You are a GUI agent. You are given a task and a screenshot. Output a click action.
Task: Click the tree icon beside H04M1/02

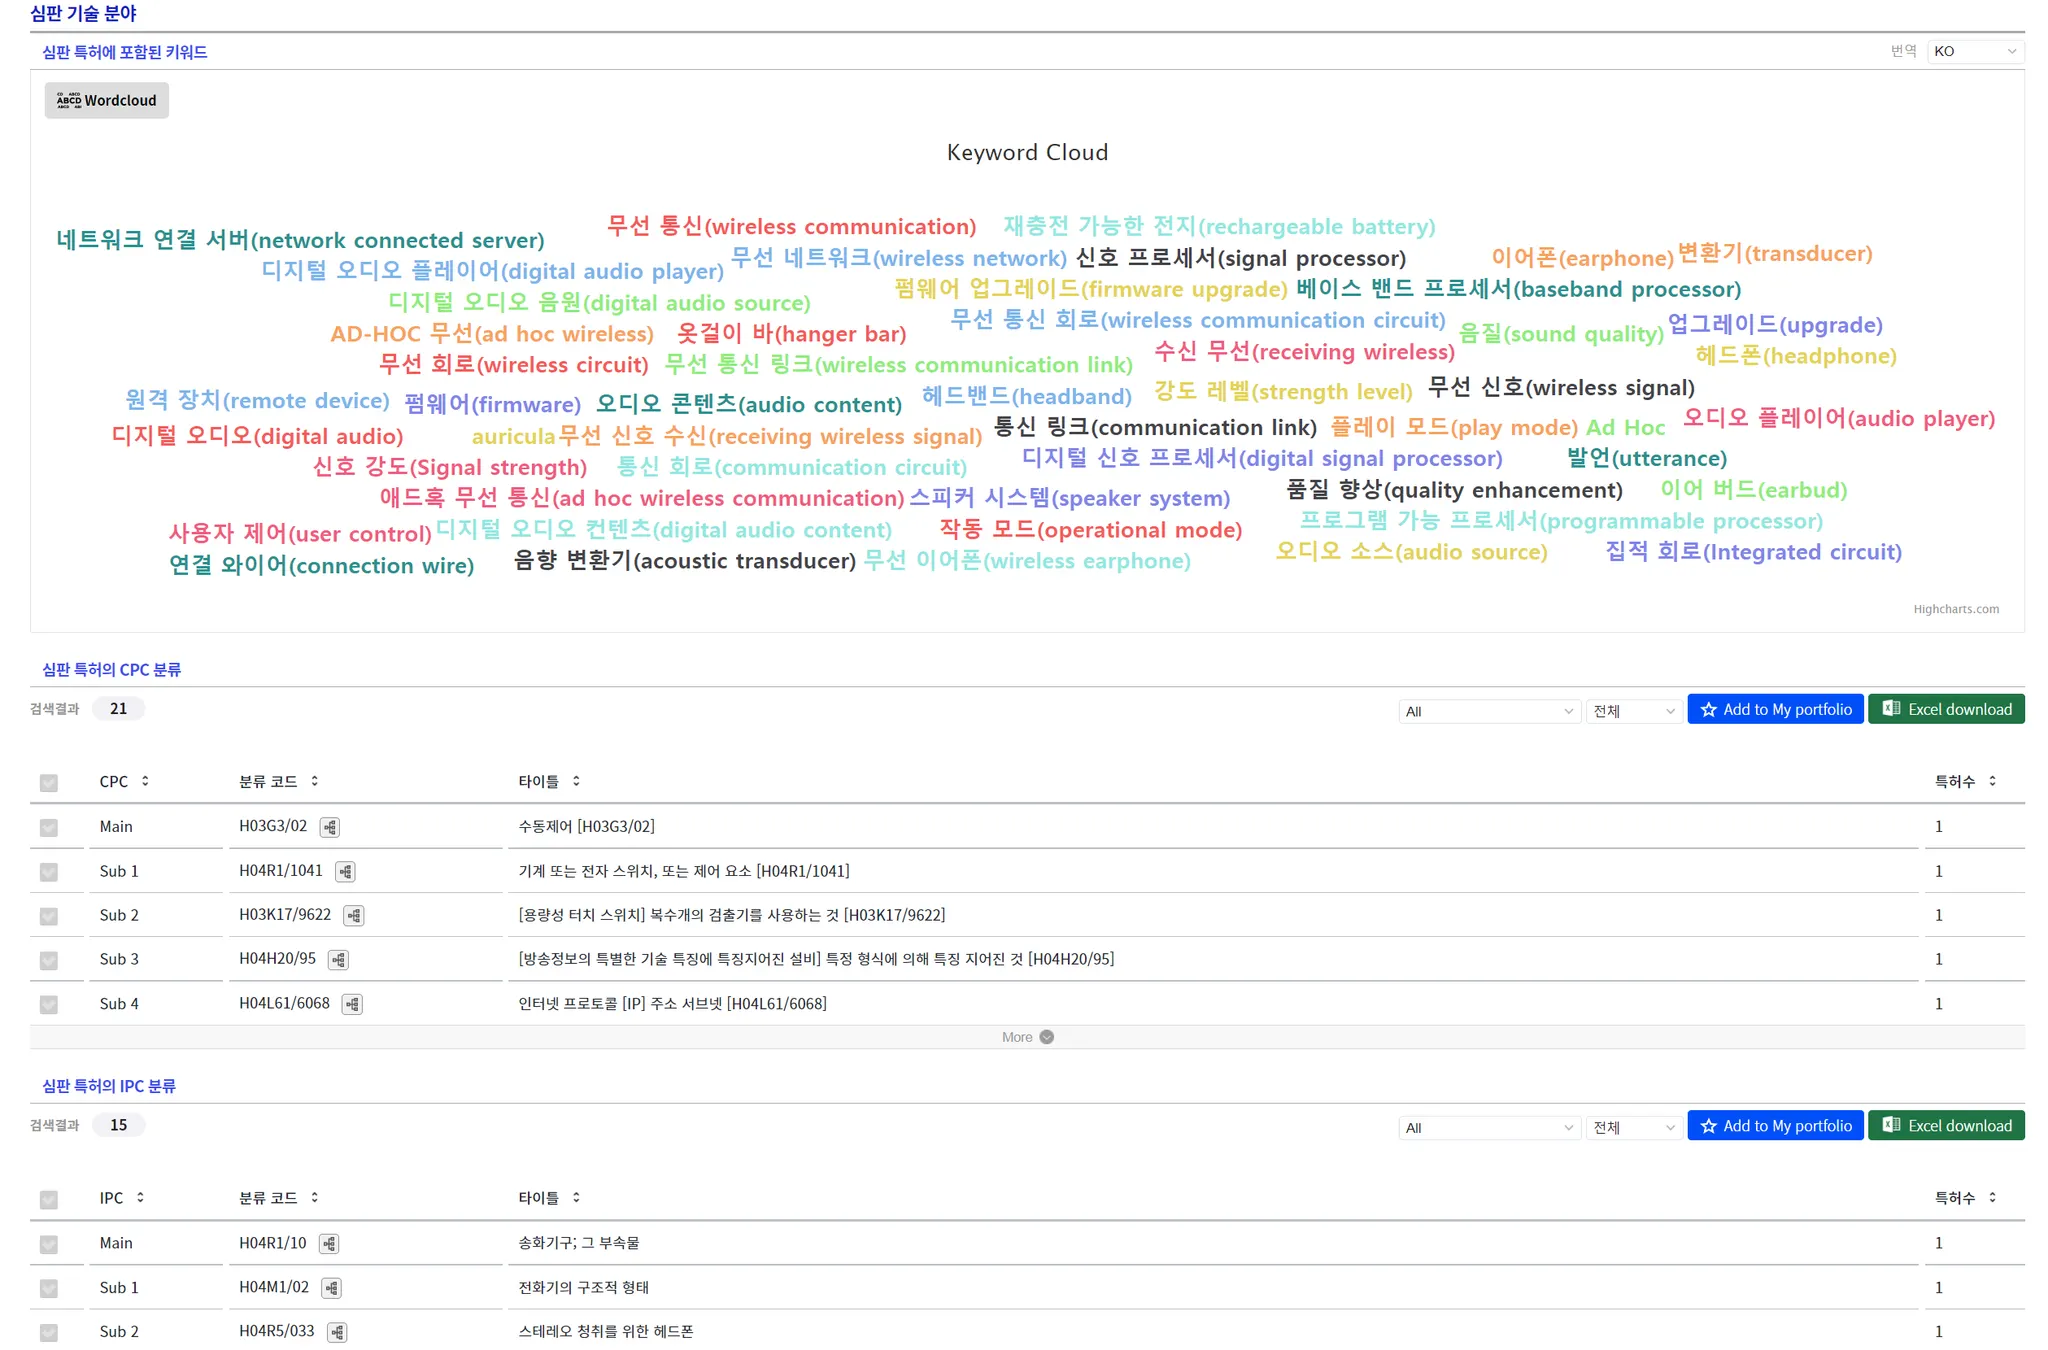pos(331,1288)
